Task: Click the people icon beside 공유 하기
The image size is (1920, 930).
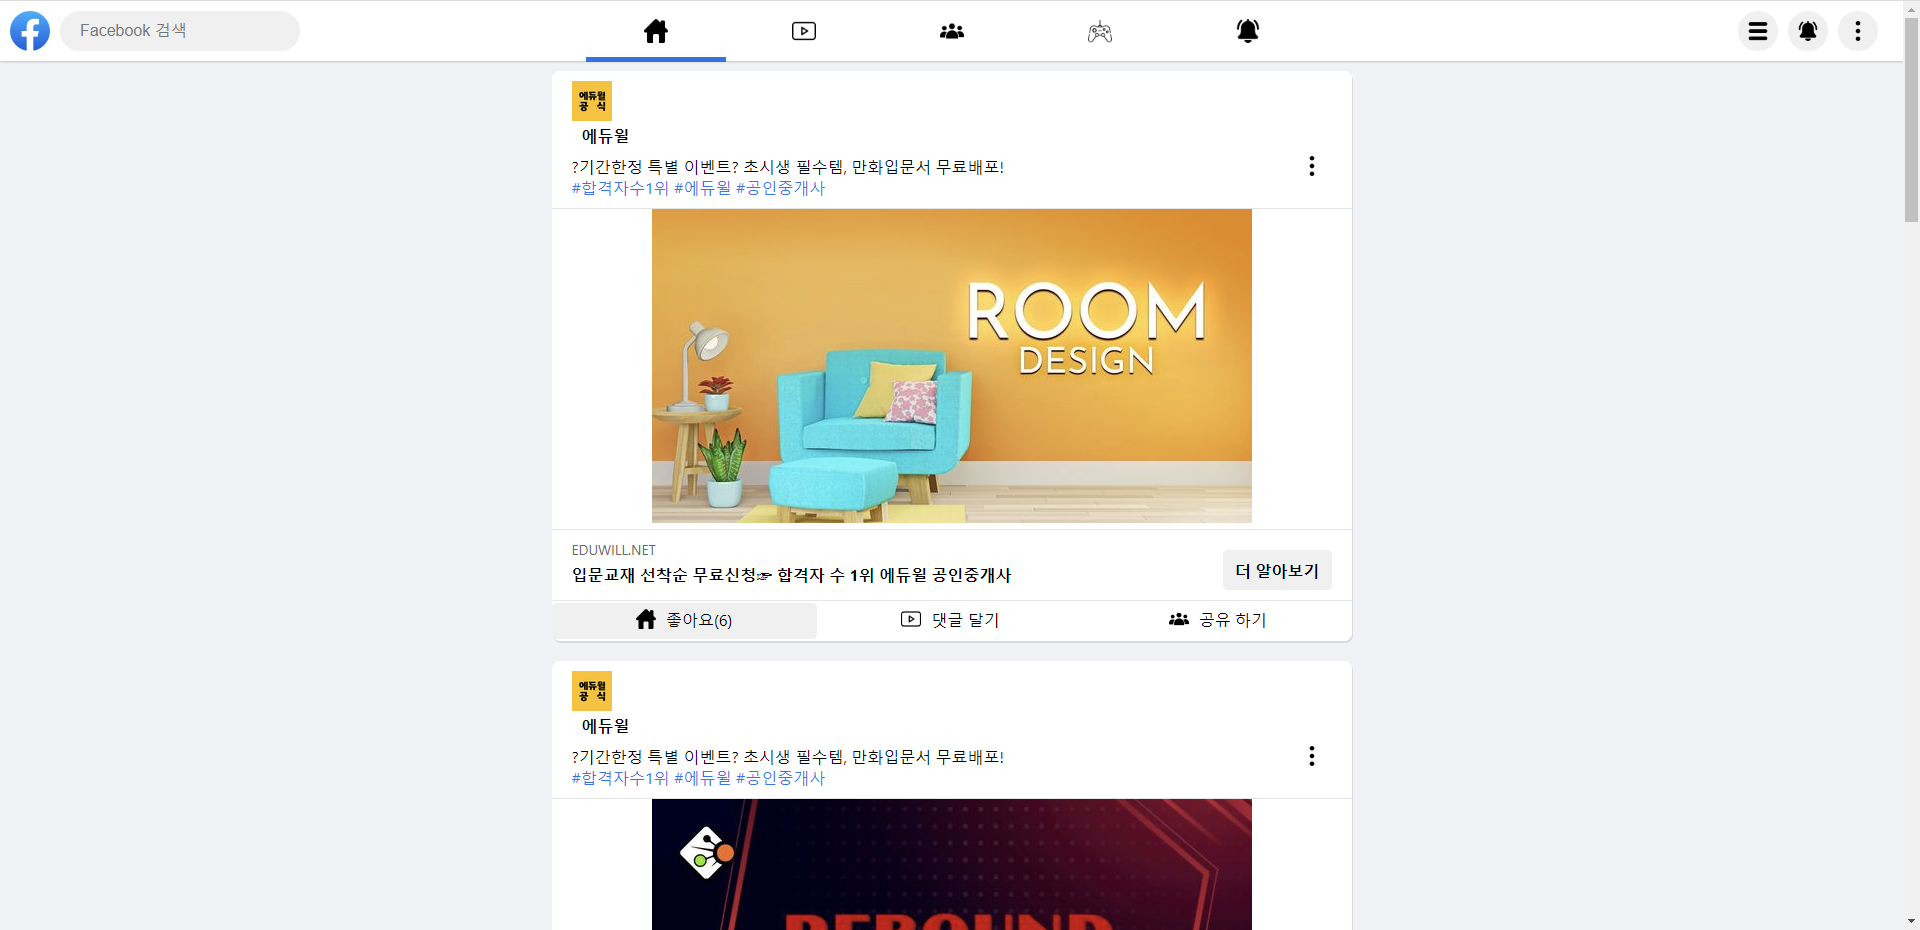Action: coord(1179,620)
